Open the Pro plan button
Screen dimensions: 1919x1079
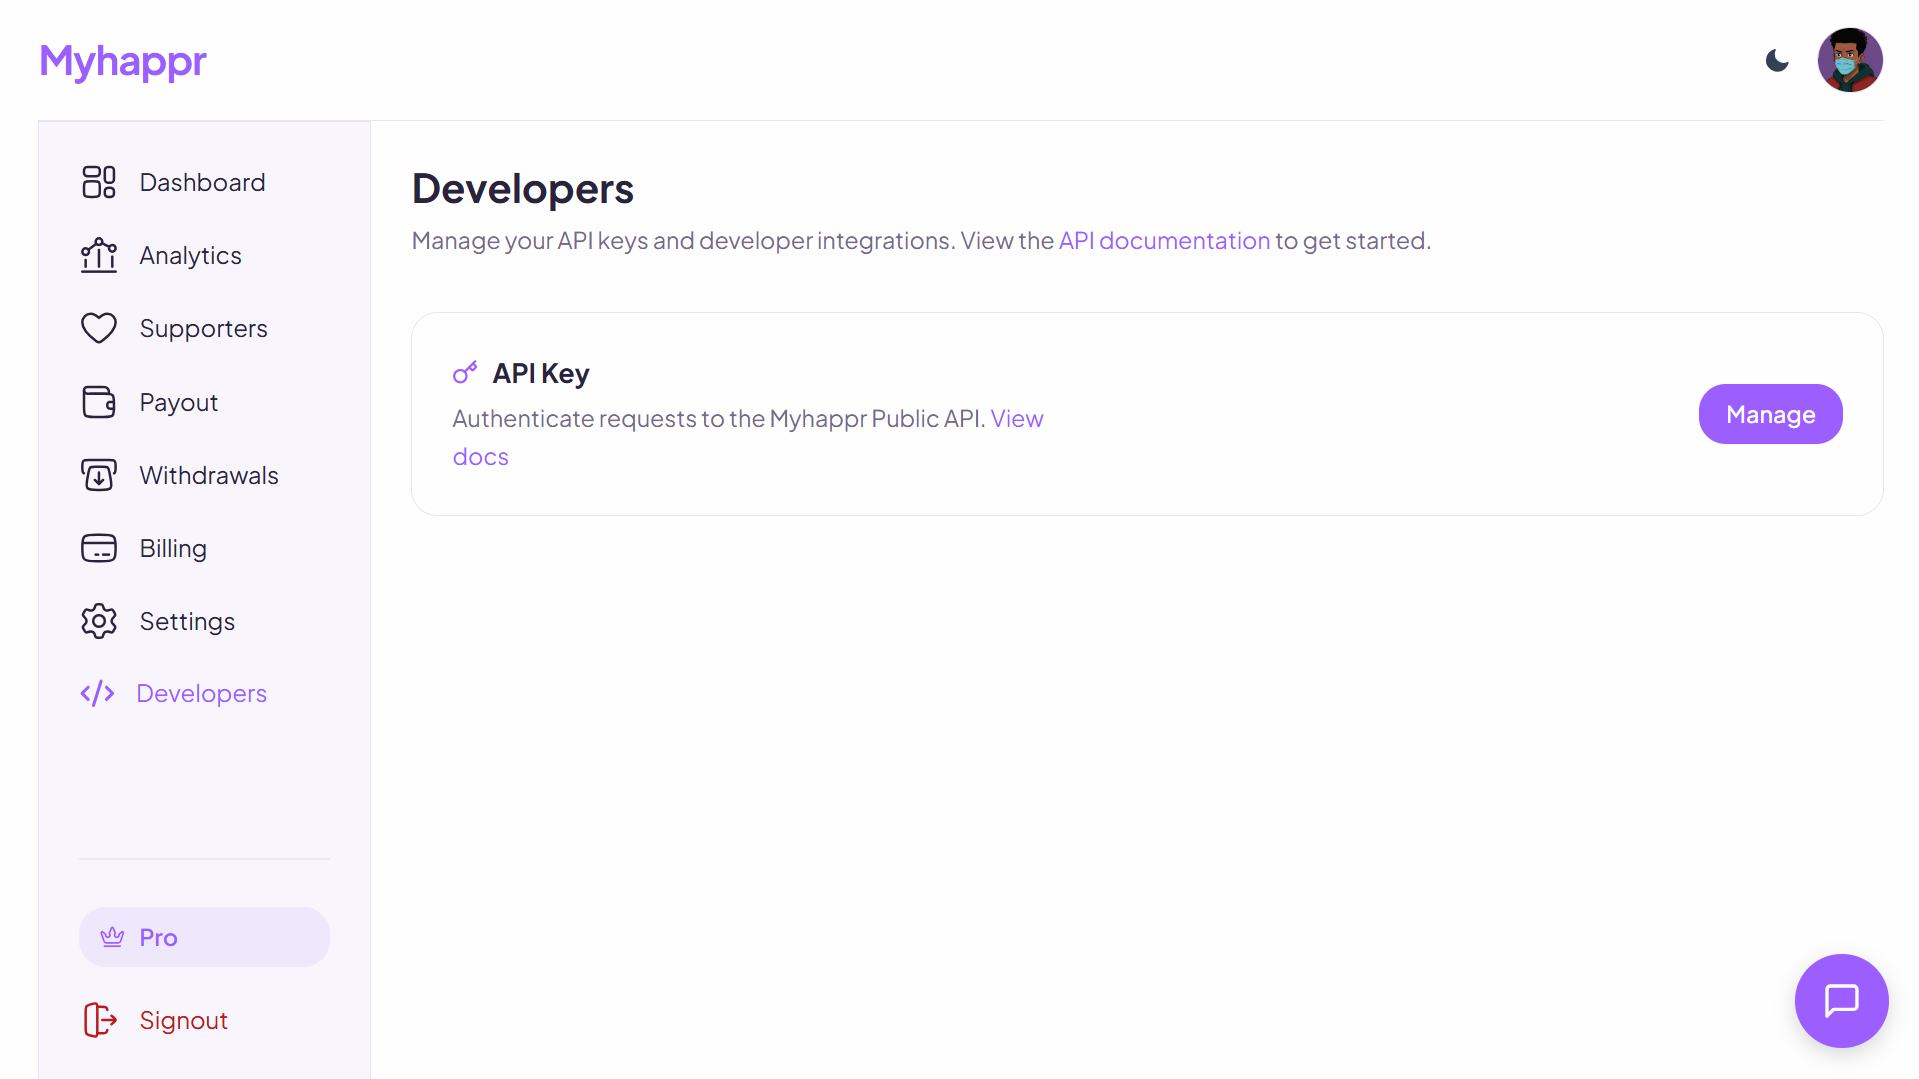204,937
